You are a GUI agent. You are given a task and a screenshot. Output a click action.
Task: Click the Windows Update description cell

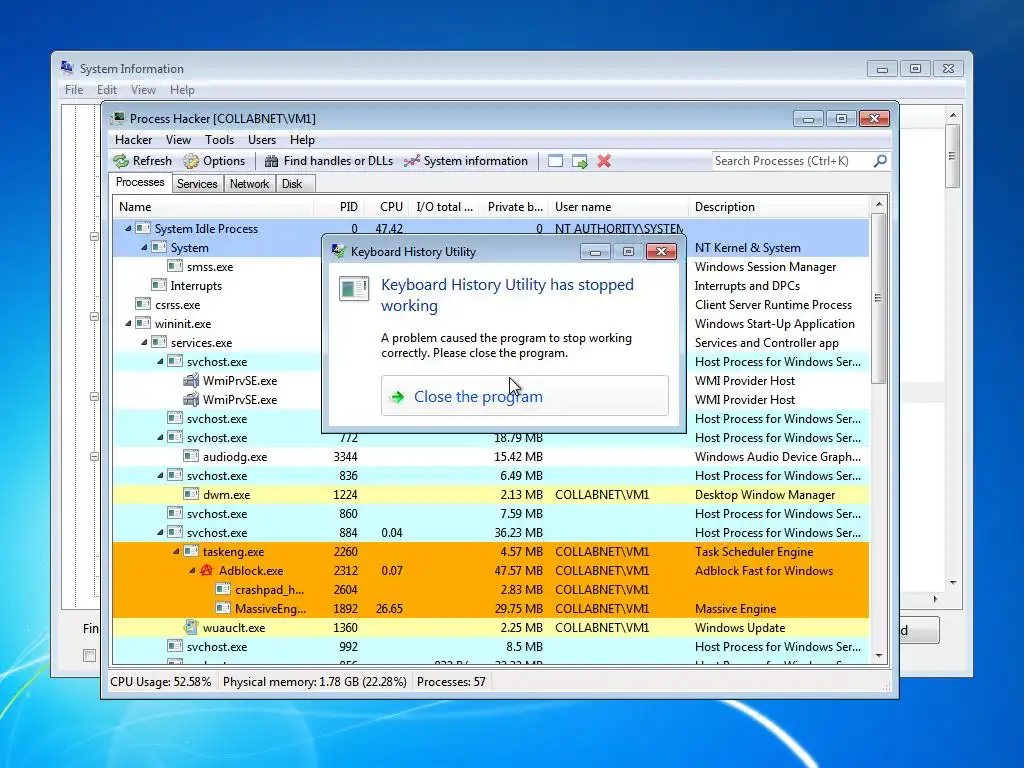(x=740, y=628)
